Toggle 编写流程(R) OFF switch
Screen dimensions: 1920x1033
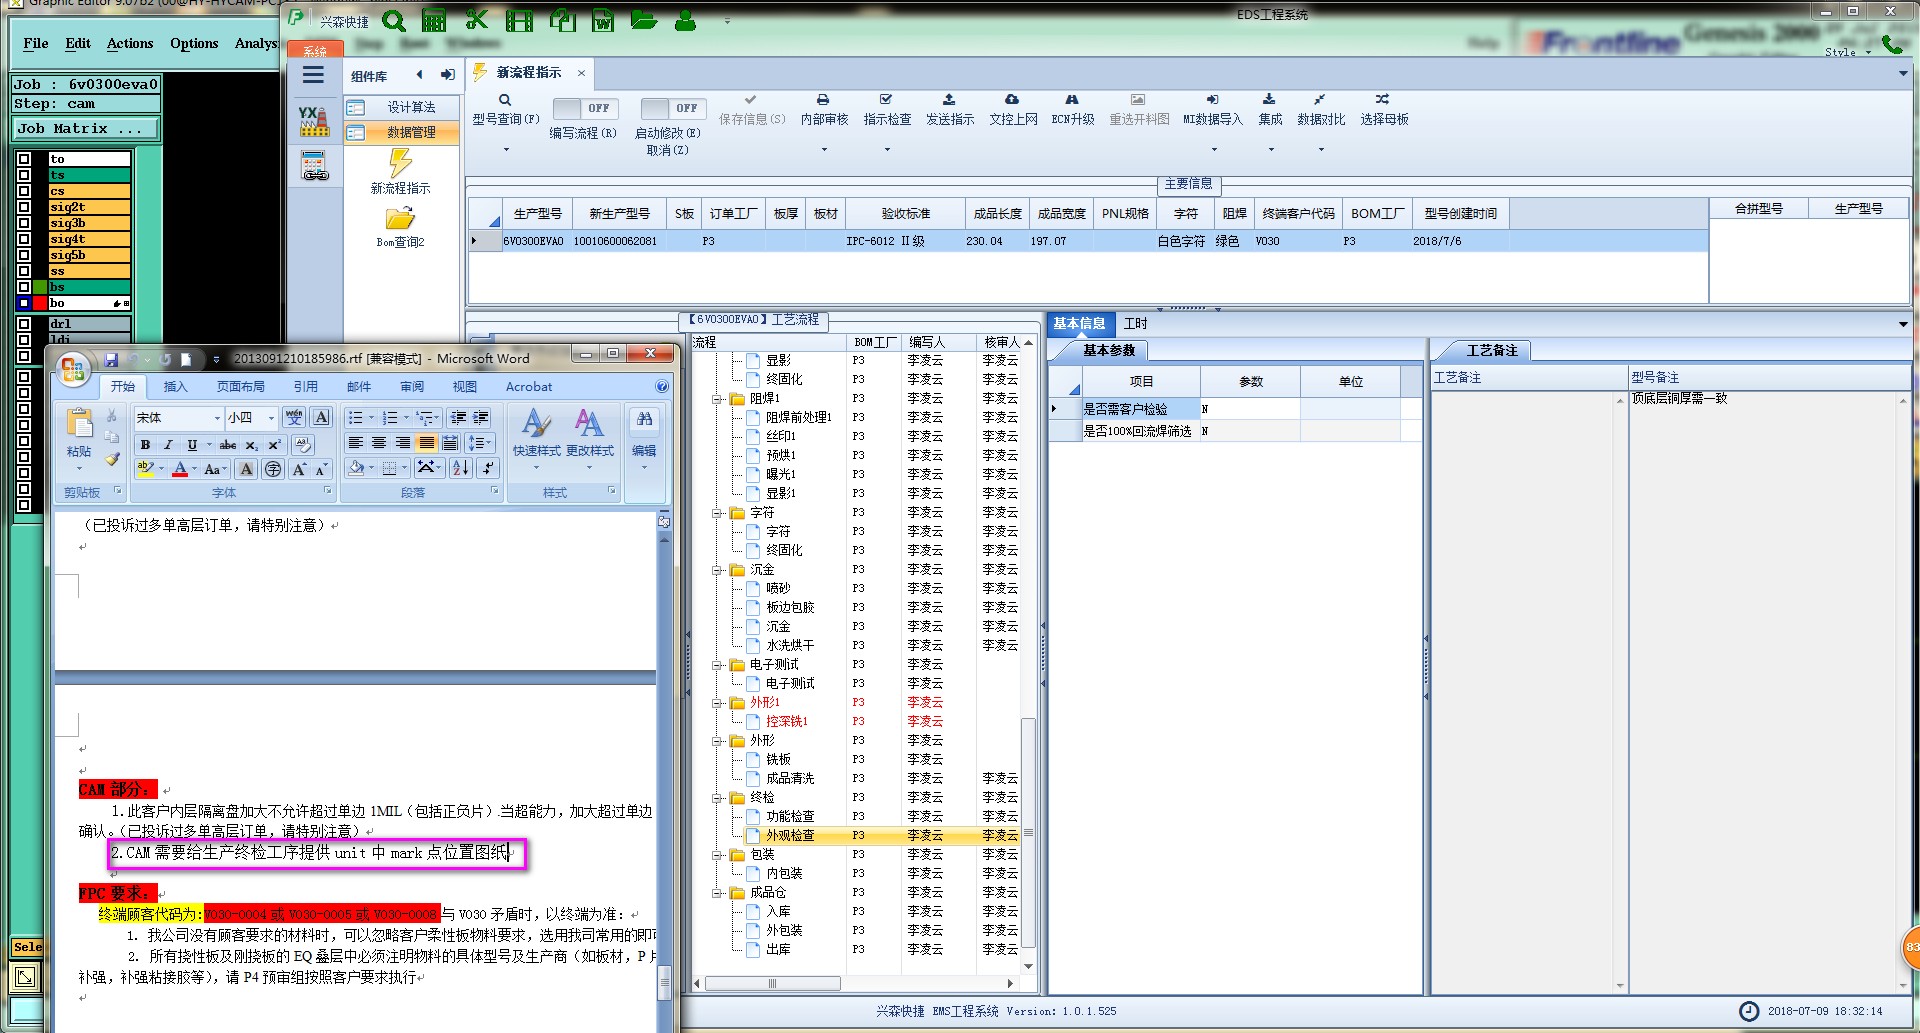pyautogui.click(x=585, y=108)
